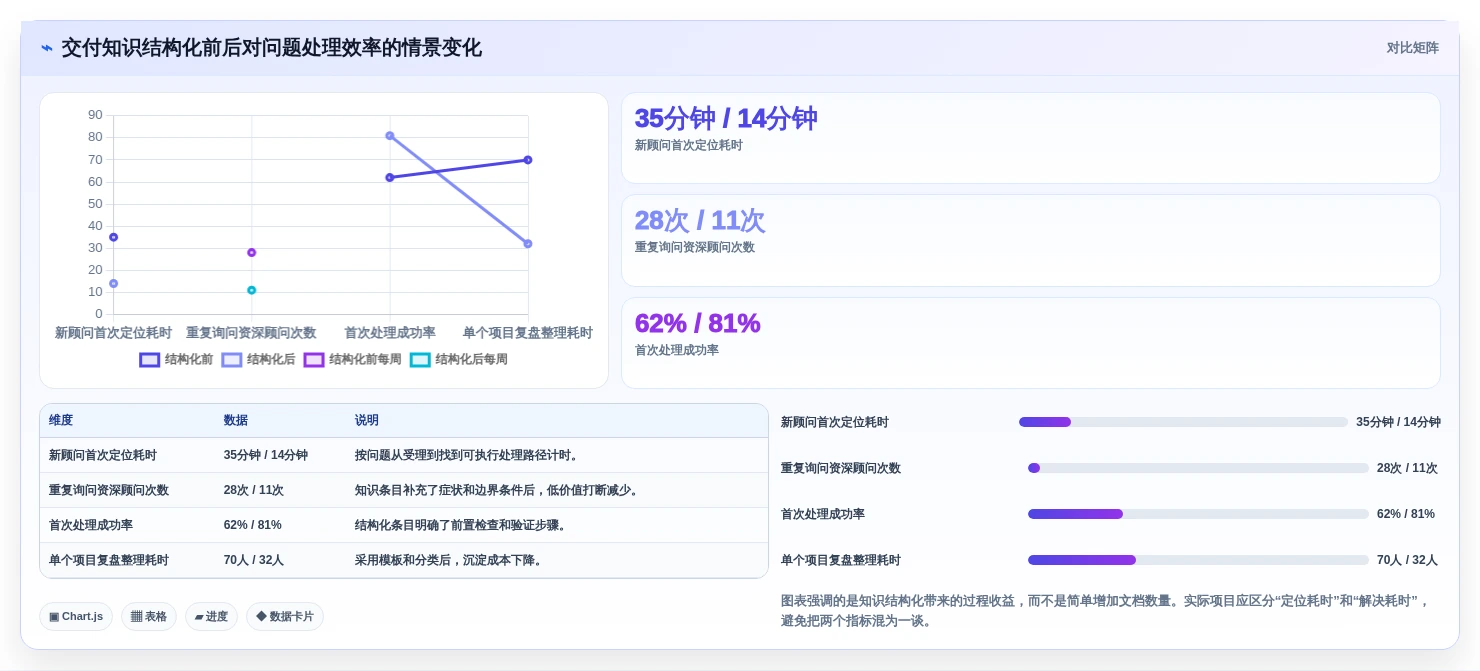The width and height of the screenshot is (1480, 671).
Task: Click the lightning icon beside the title
Action: pyautogui.click(x=47, y=48)
